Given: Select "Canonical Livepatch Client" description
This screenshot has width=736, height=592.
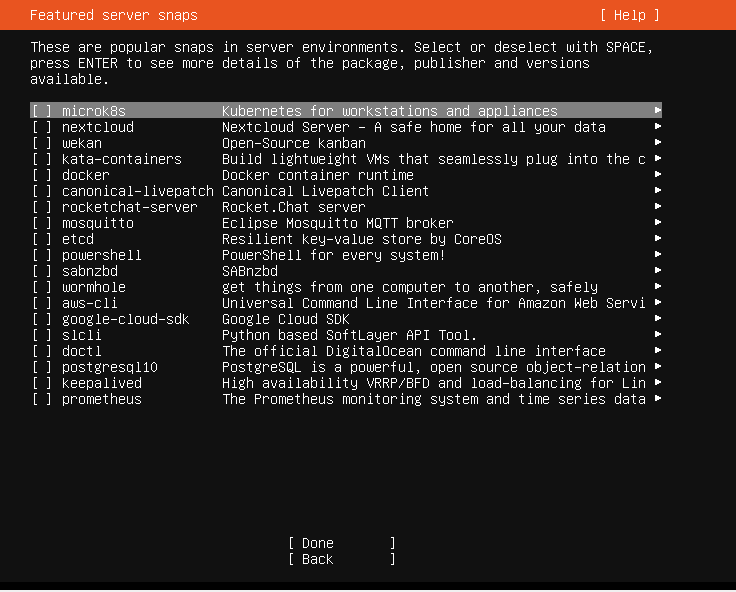Looking at the screenshot, I should [325, 191].
